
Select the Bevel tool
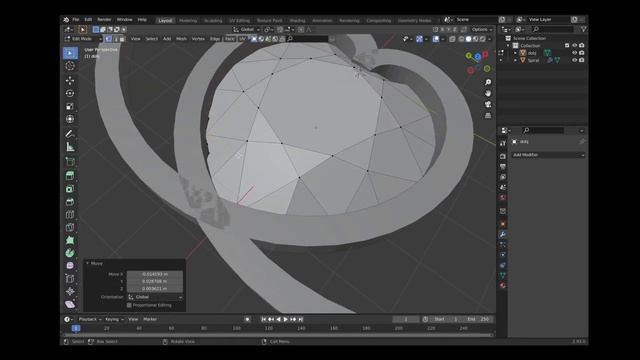click(x=70, y=202)
